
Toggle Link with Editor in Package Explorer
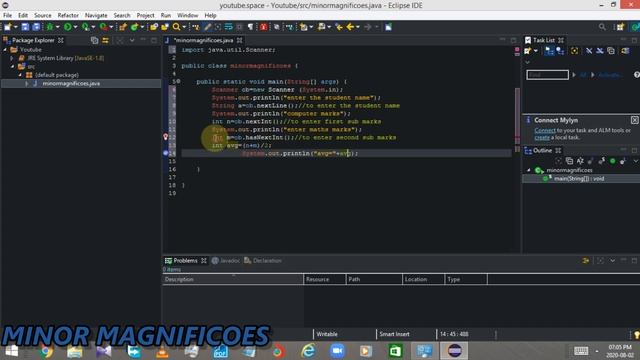click(x=105, y=40)
